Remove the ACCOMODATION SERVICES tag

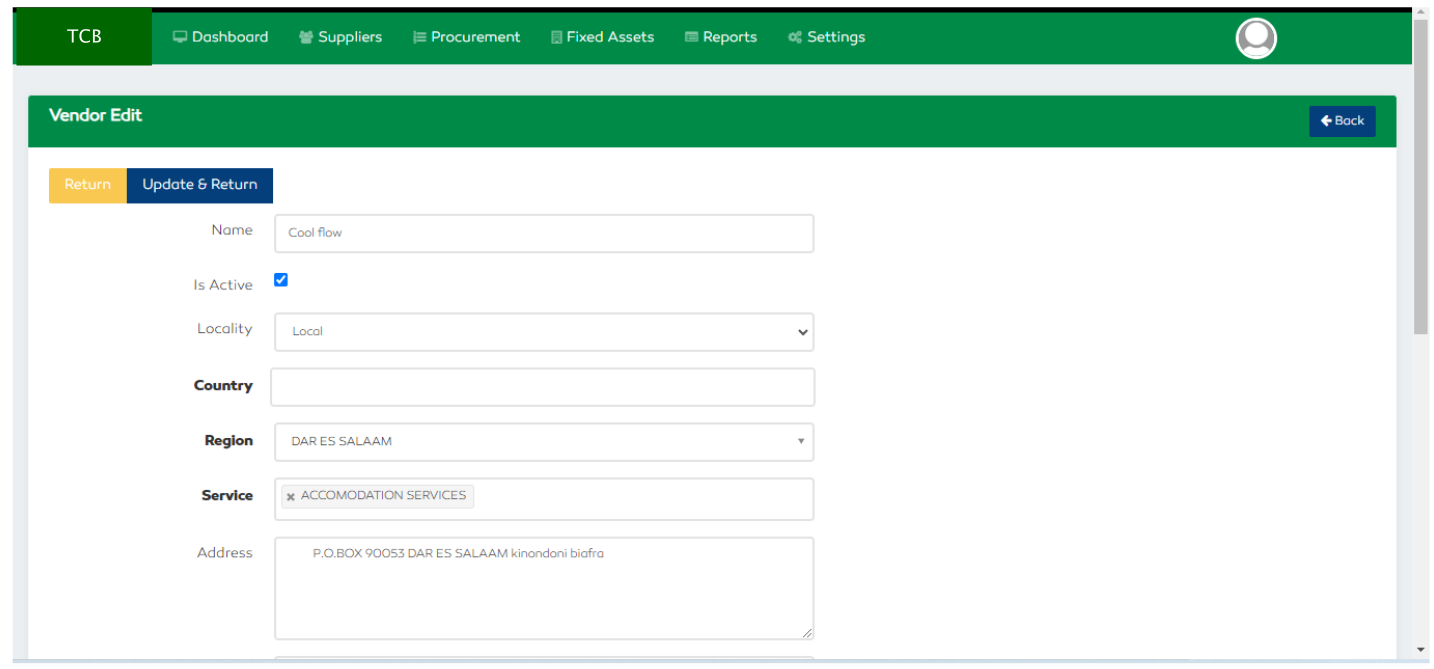[291, 497]
